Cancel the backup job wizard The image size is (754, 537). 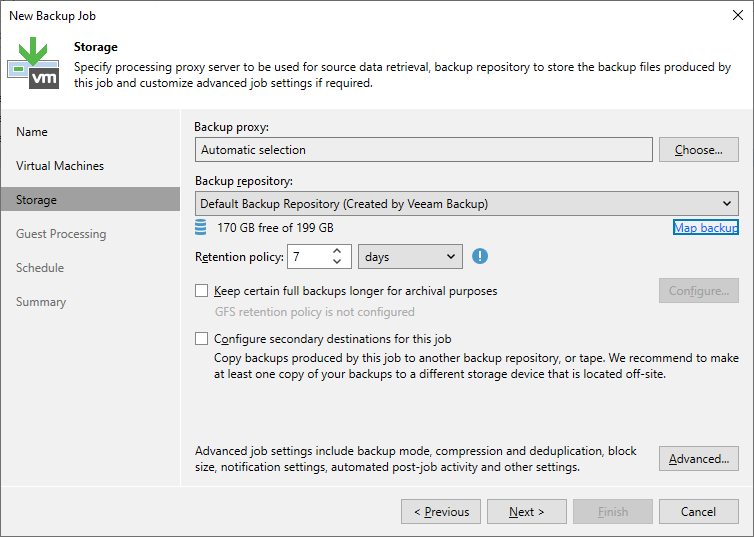[699, 512]
